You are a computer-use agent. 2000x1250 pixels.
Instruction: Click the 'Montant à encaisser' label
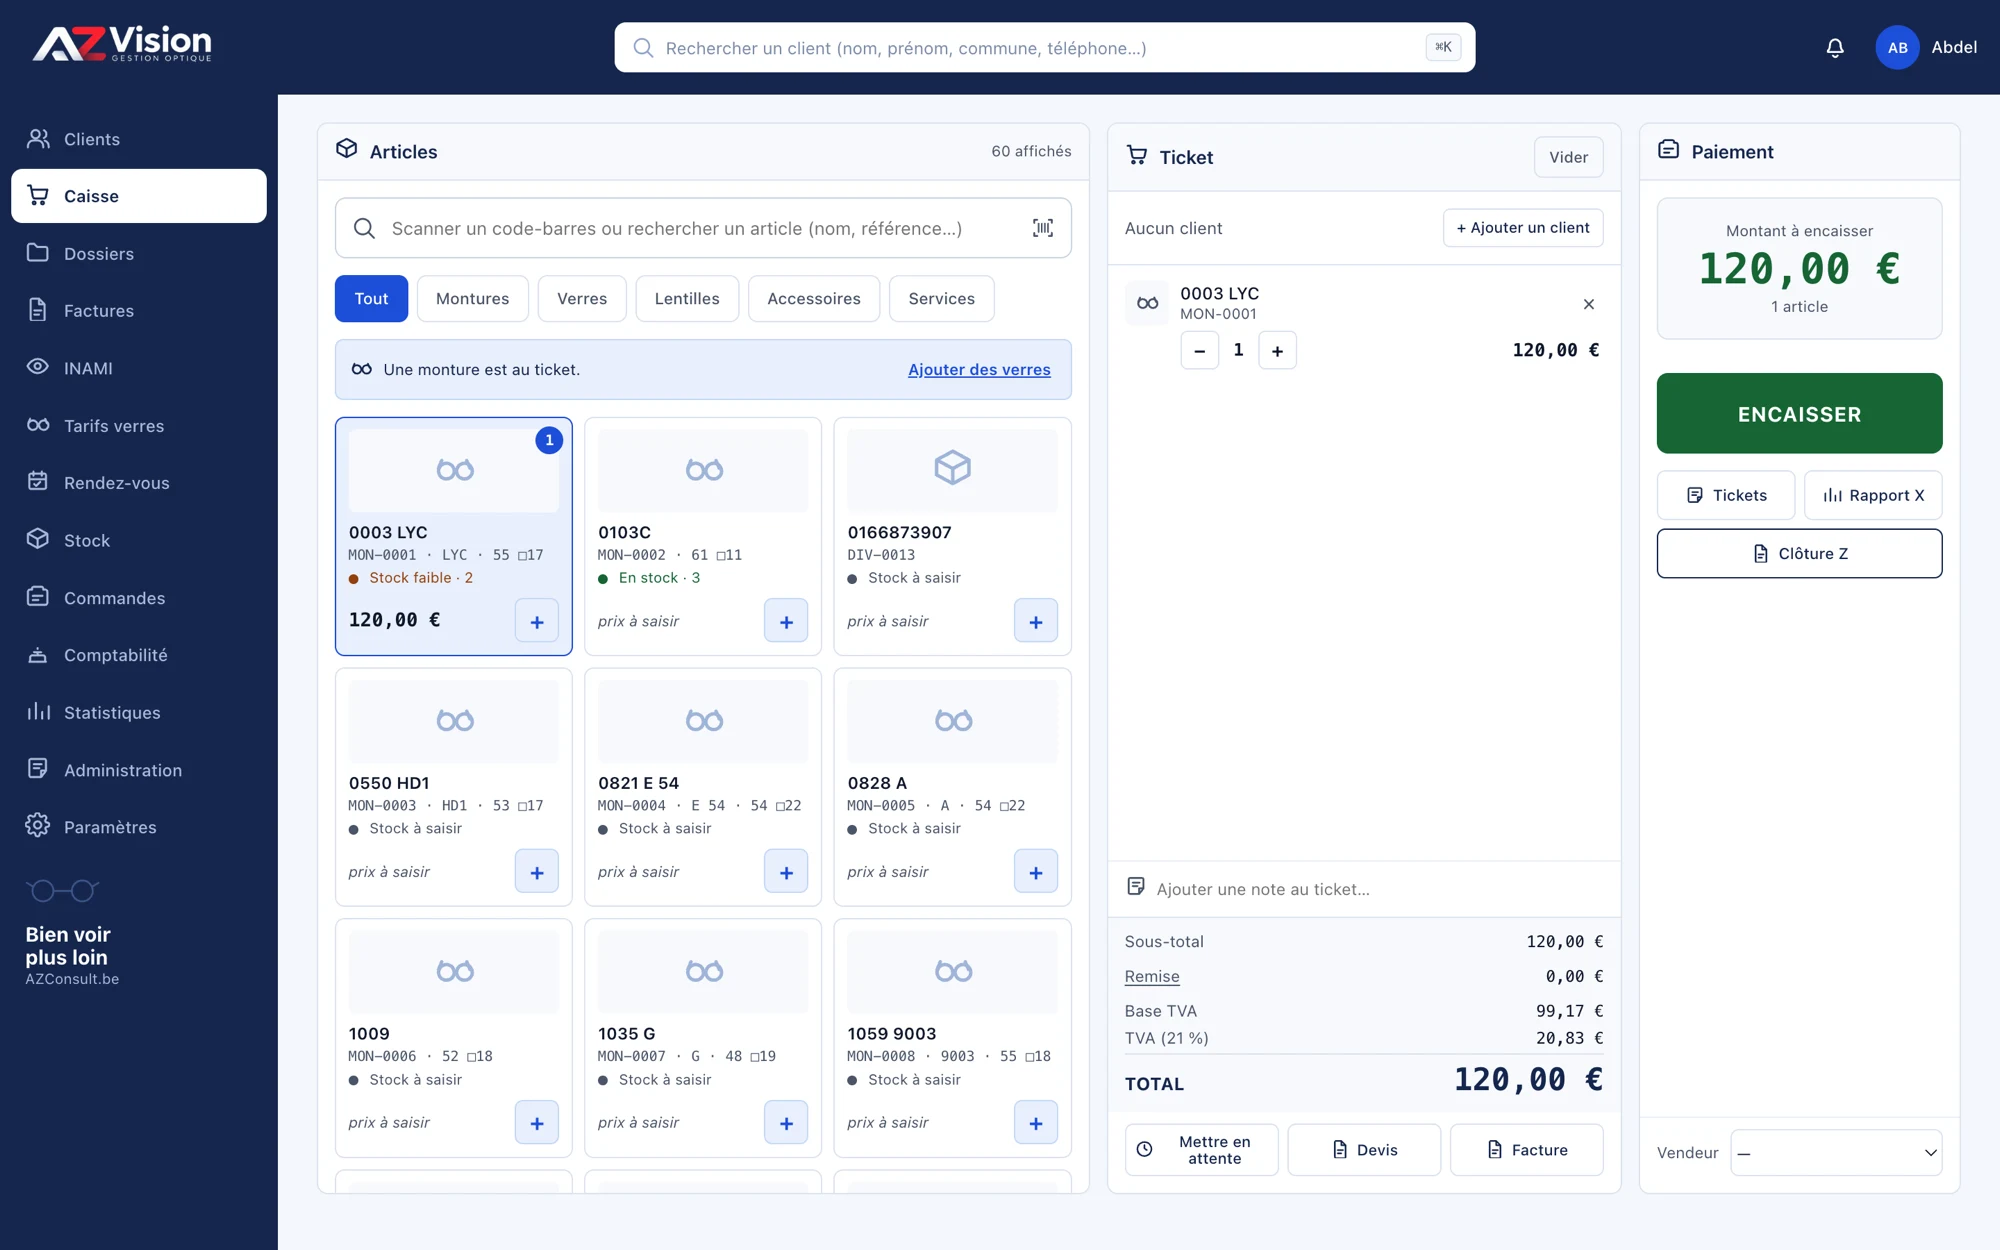click(x=1799, y=231)
